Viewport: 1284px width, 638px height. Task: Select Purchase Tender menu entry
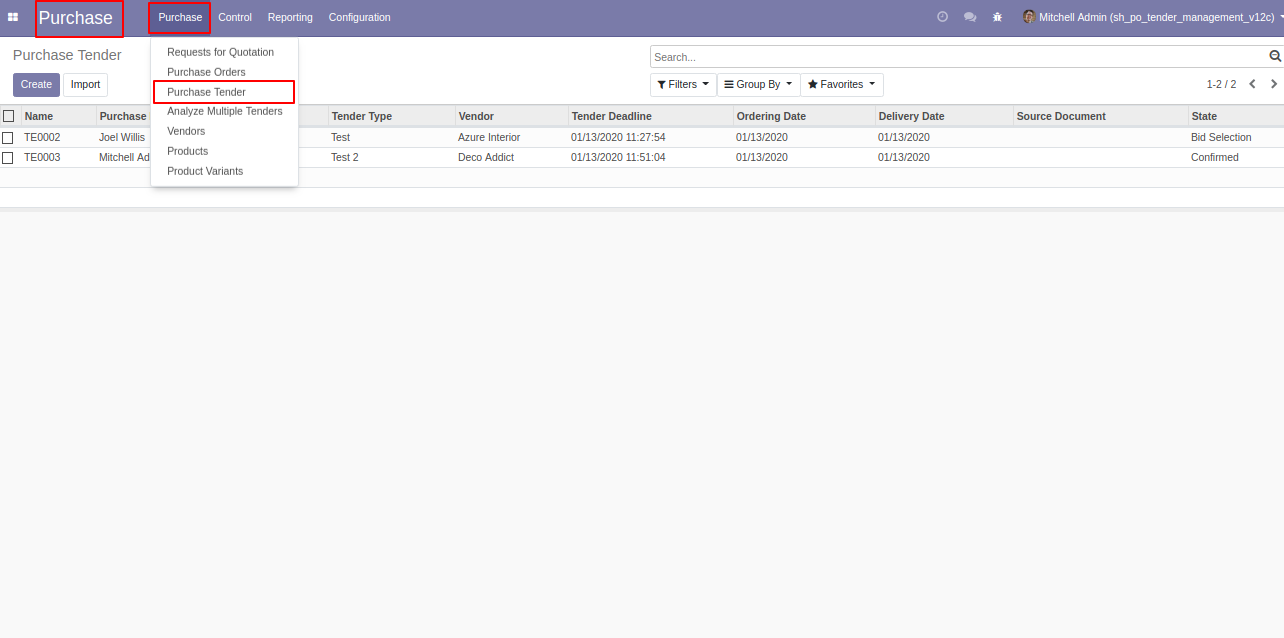pos(224,92)
